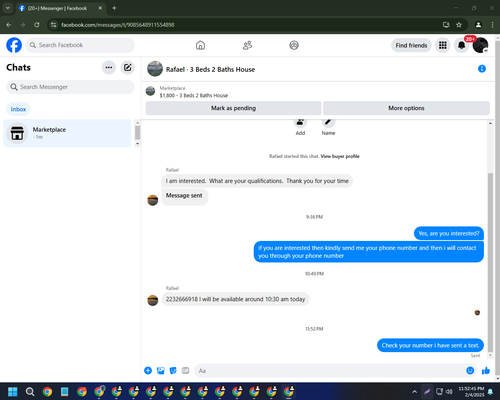Click the Aa message input field
500x400 pixels.
click(x=330, y=371)
